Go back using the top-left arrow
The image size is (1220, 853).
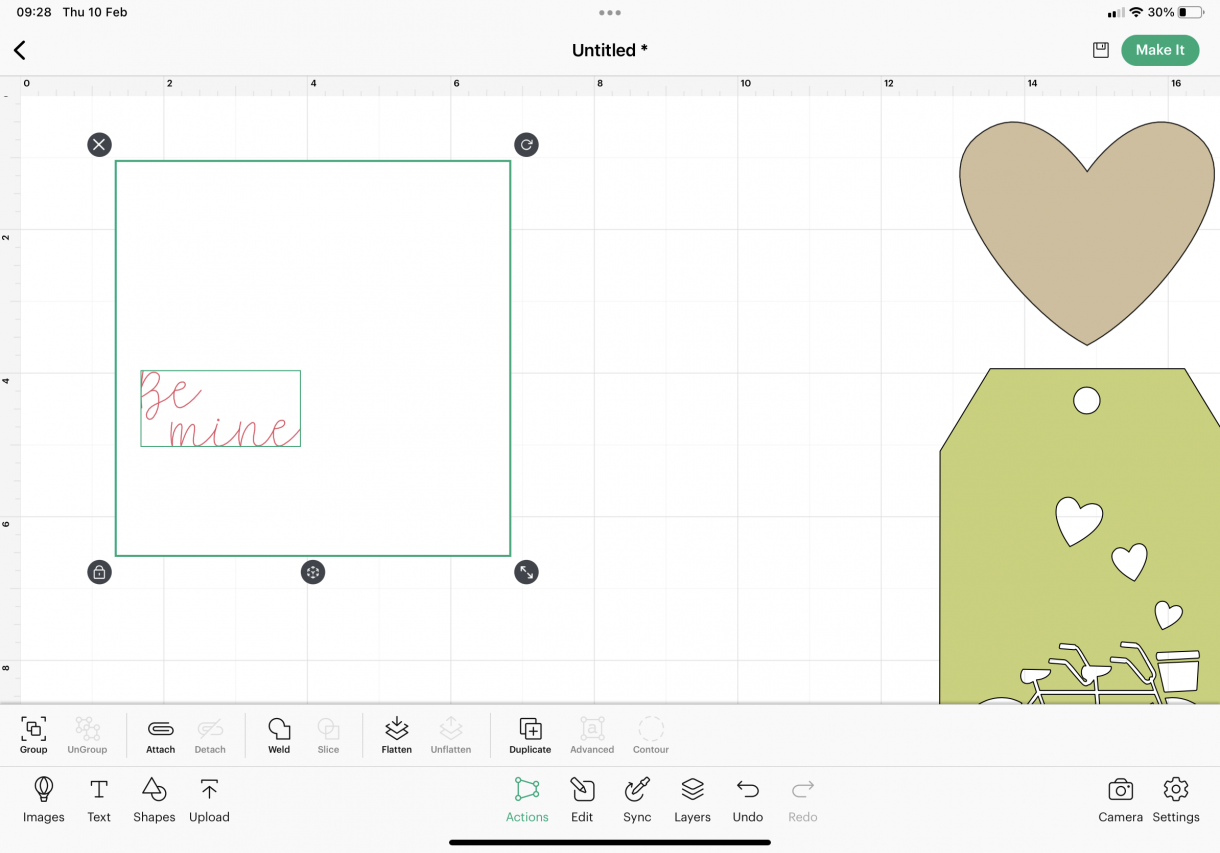(x=20, y=50)
